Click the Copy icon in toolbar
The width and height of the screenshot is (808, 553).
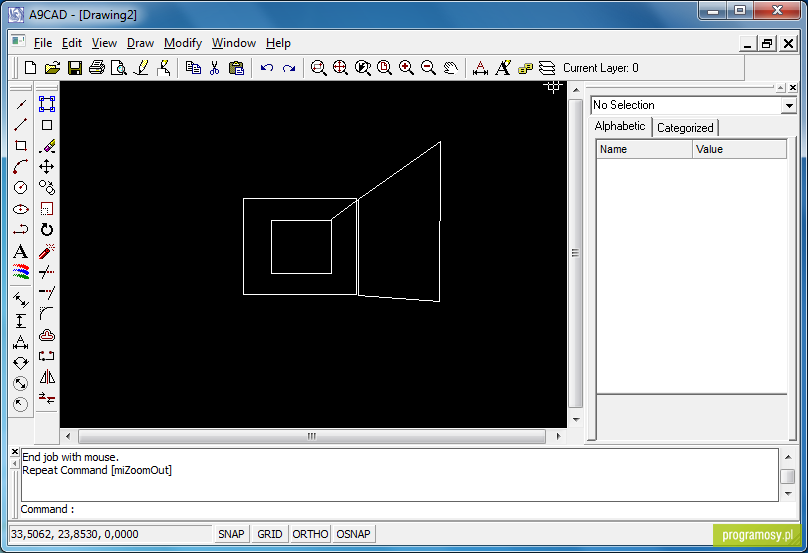point(193,68)
